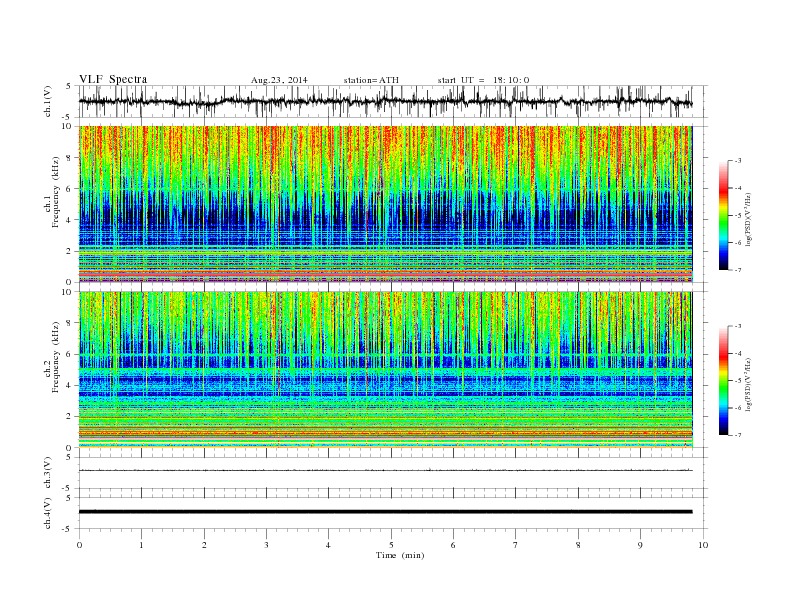The image size is (792, 612).
Task: Click the "ch.2 Frequency (kHz)" axis label
Action: (52, 357)
